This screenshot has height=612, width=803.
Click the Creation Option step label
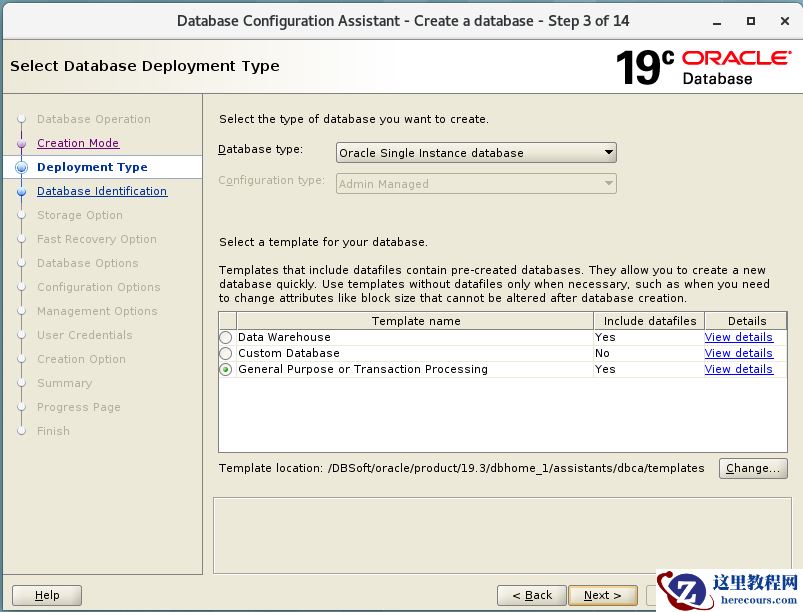(x=81, y=359)
